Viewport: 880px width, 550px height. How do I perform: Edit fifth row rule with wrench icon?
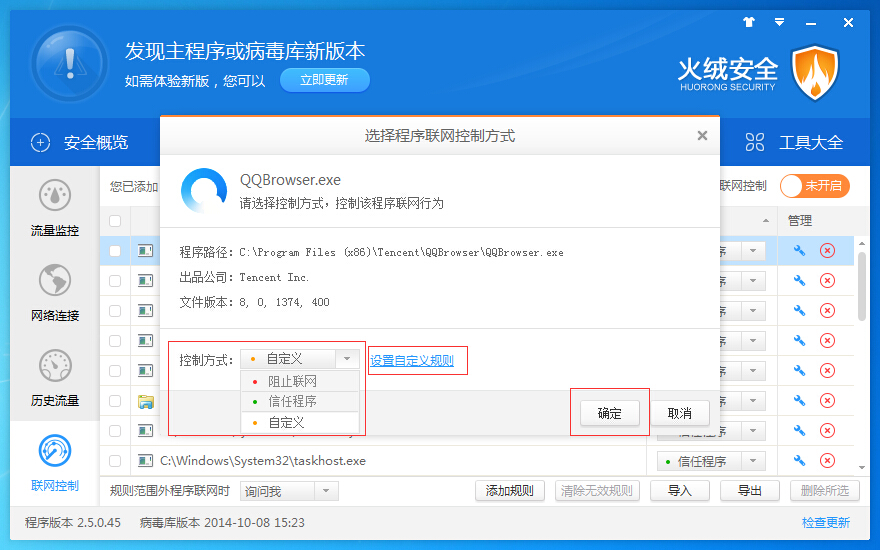pos(799,370)
